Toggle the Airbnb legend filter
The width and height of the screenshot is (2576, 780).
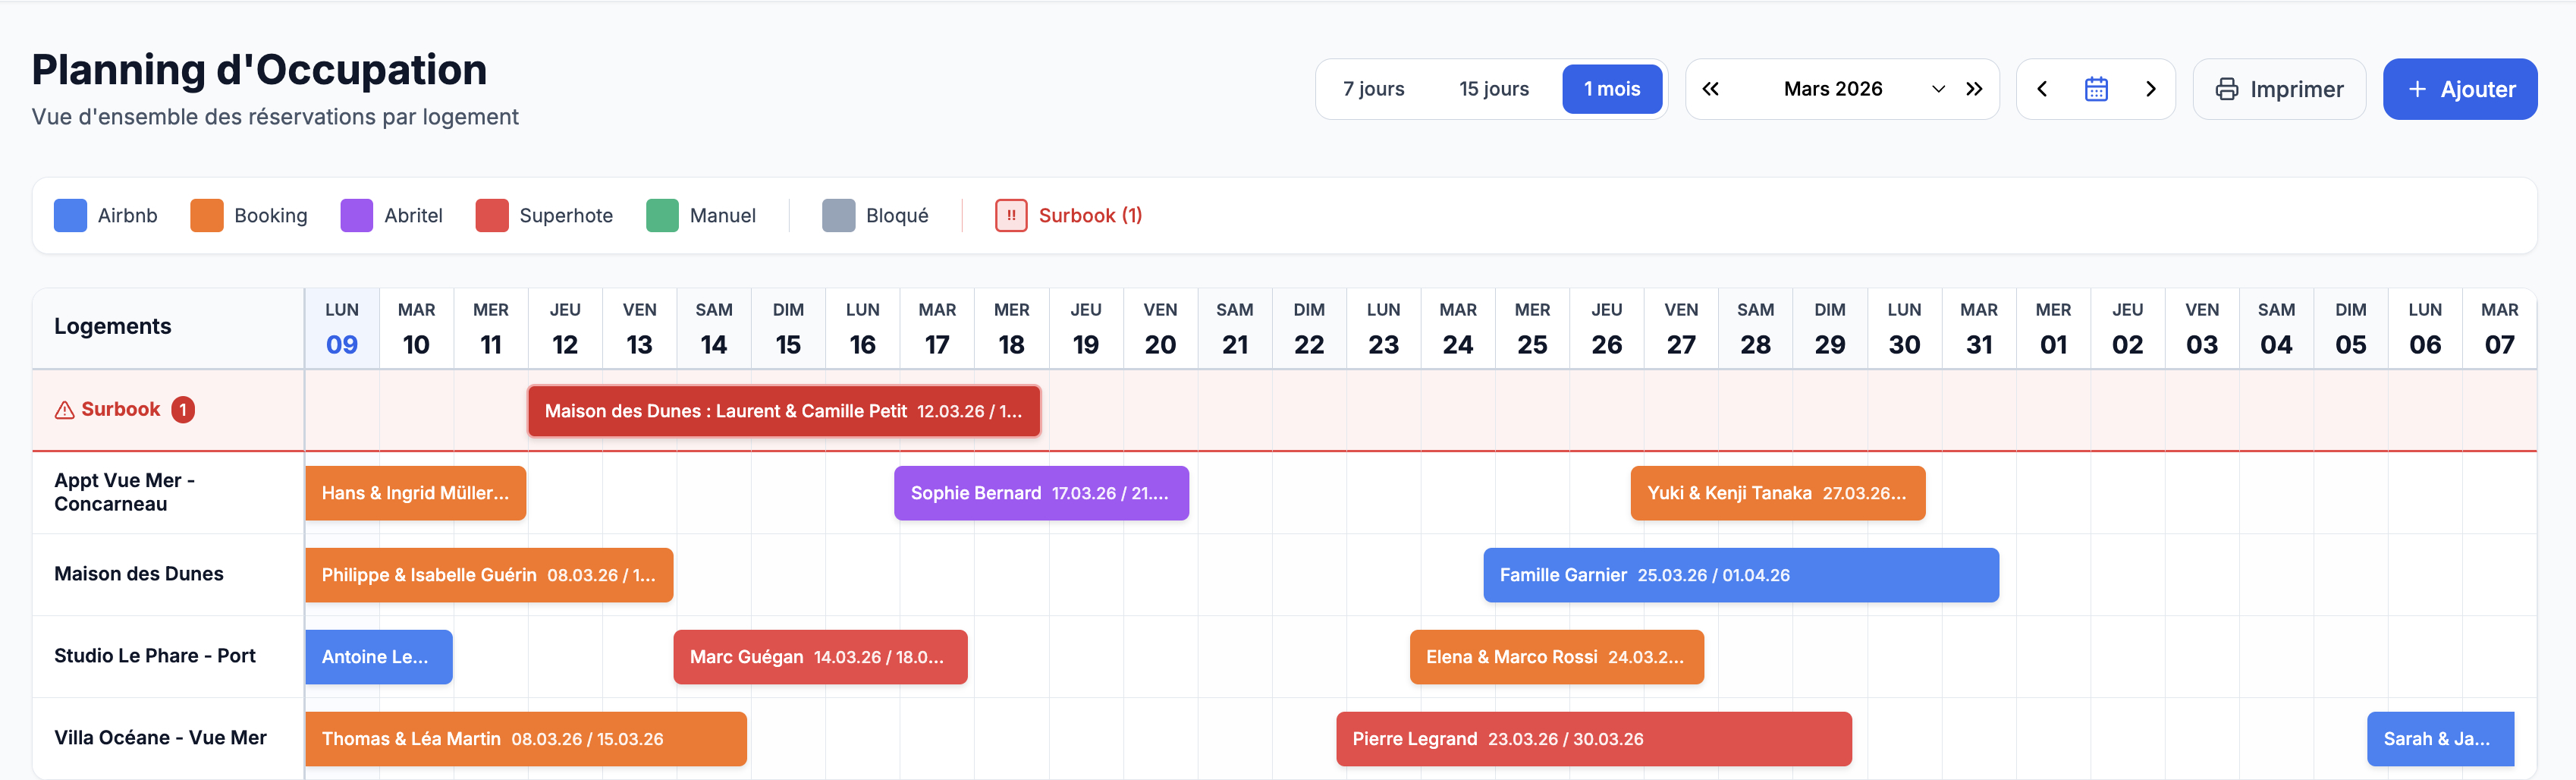70,215
